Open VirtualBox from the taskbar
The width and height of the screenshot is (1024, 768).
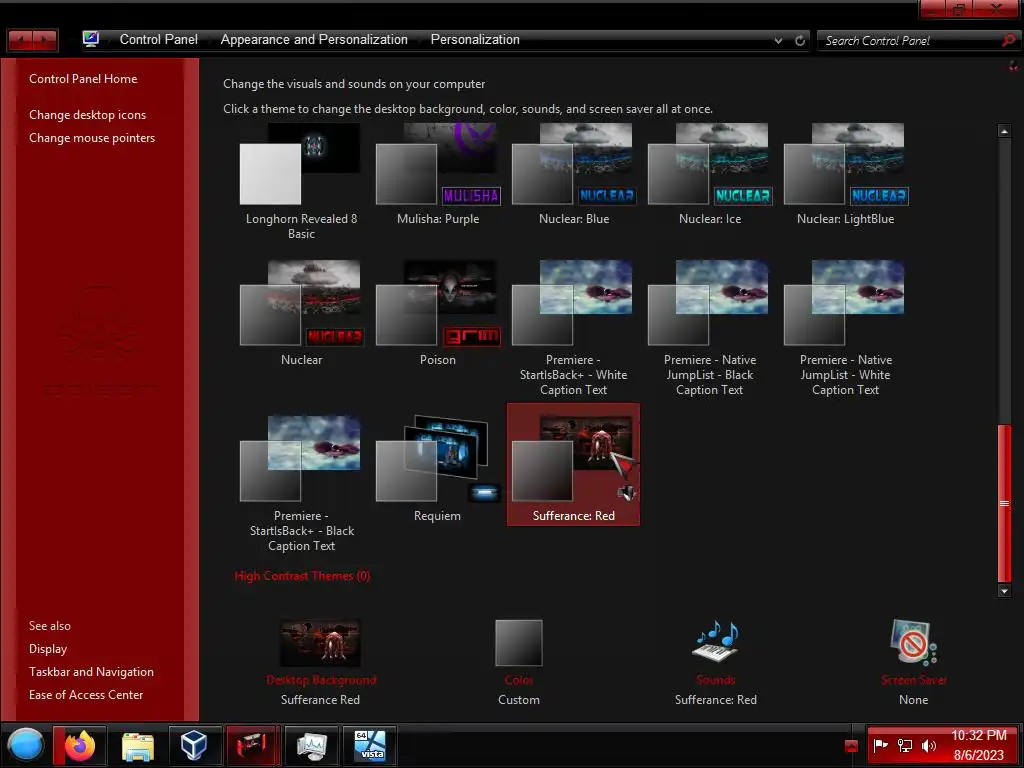(194, 745)
